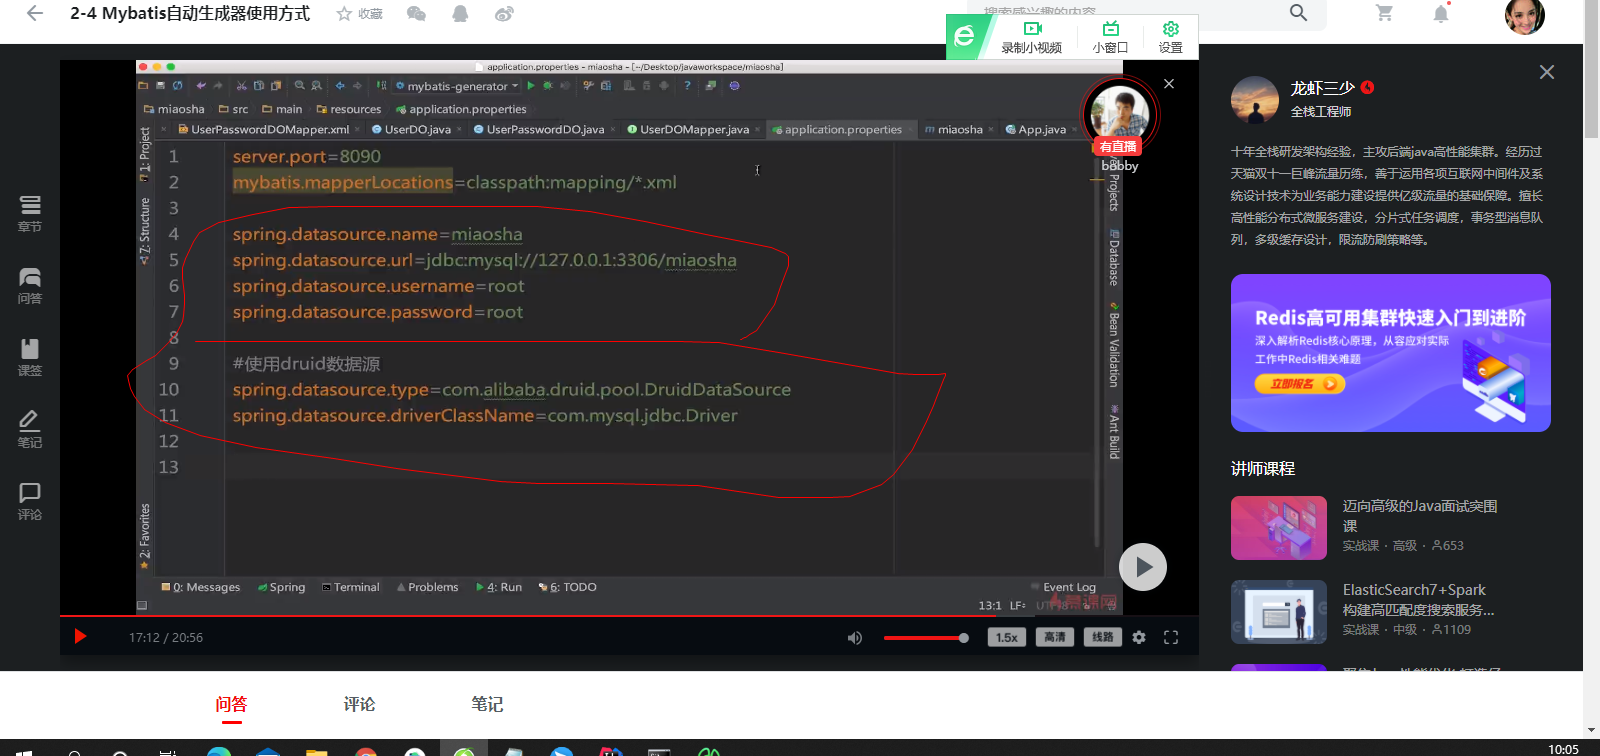Screen dimensions: 1600x756
Task: Open the 课签 bookmark sidebar panel
Action: pos(30,357)
